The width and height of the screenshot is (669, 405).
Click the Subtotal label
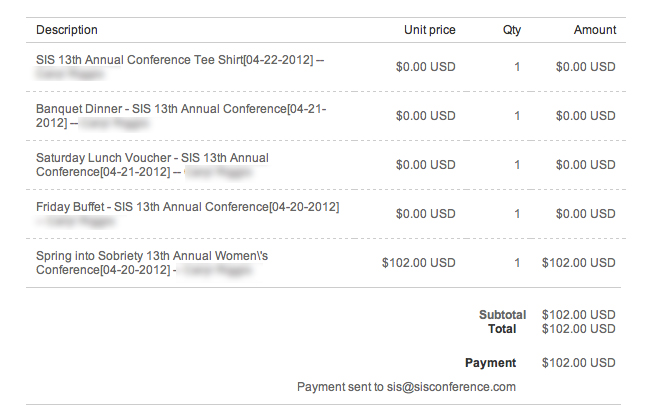pos(502,315)
